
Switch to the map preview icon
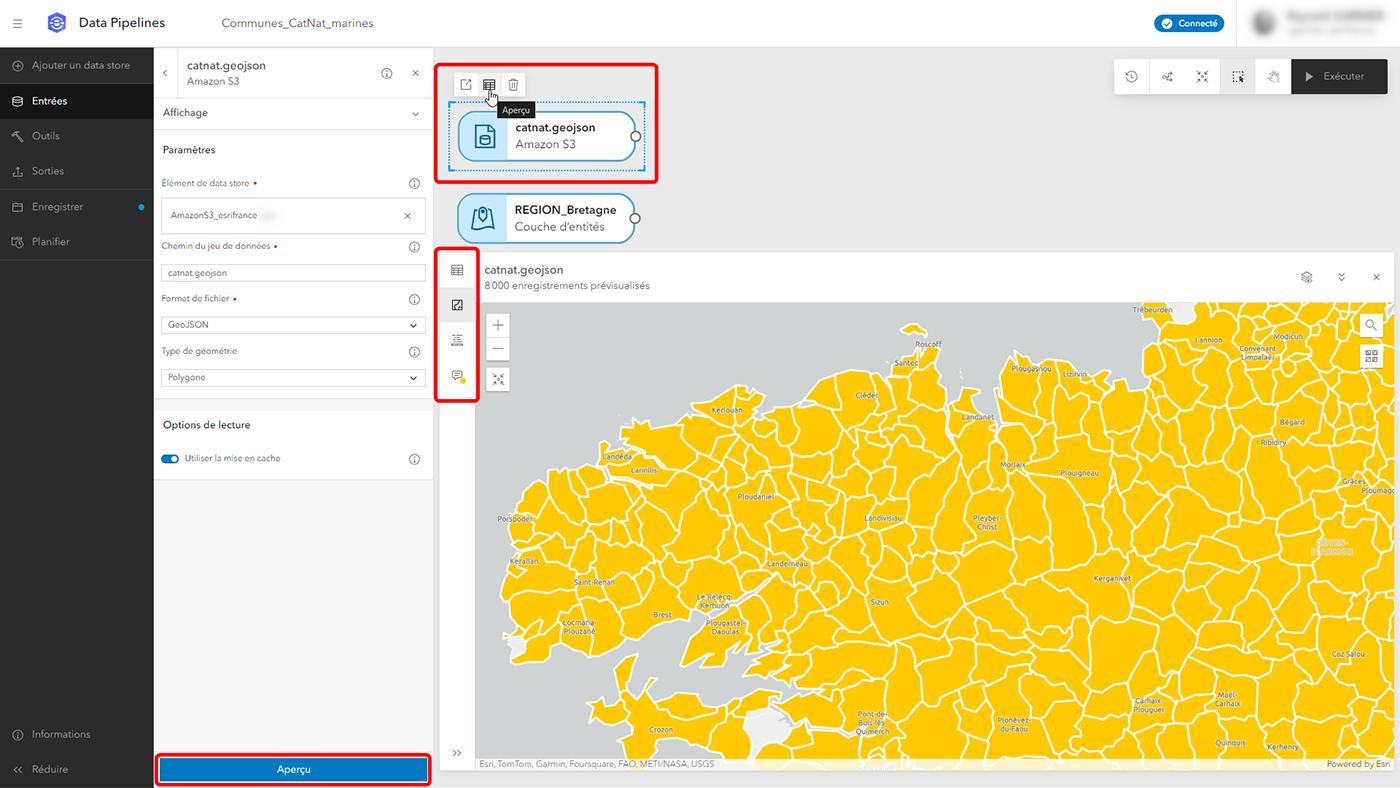coord(457,305)
